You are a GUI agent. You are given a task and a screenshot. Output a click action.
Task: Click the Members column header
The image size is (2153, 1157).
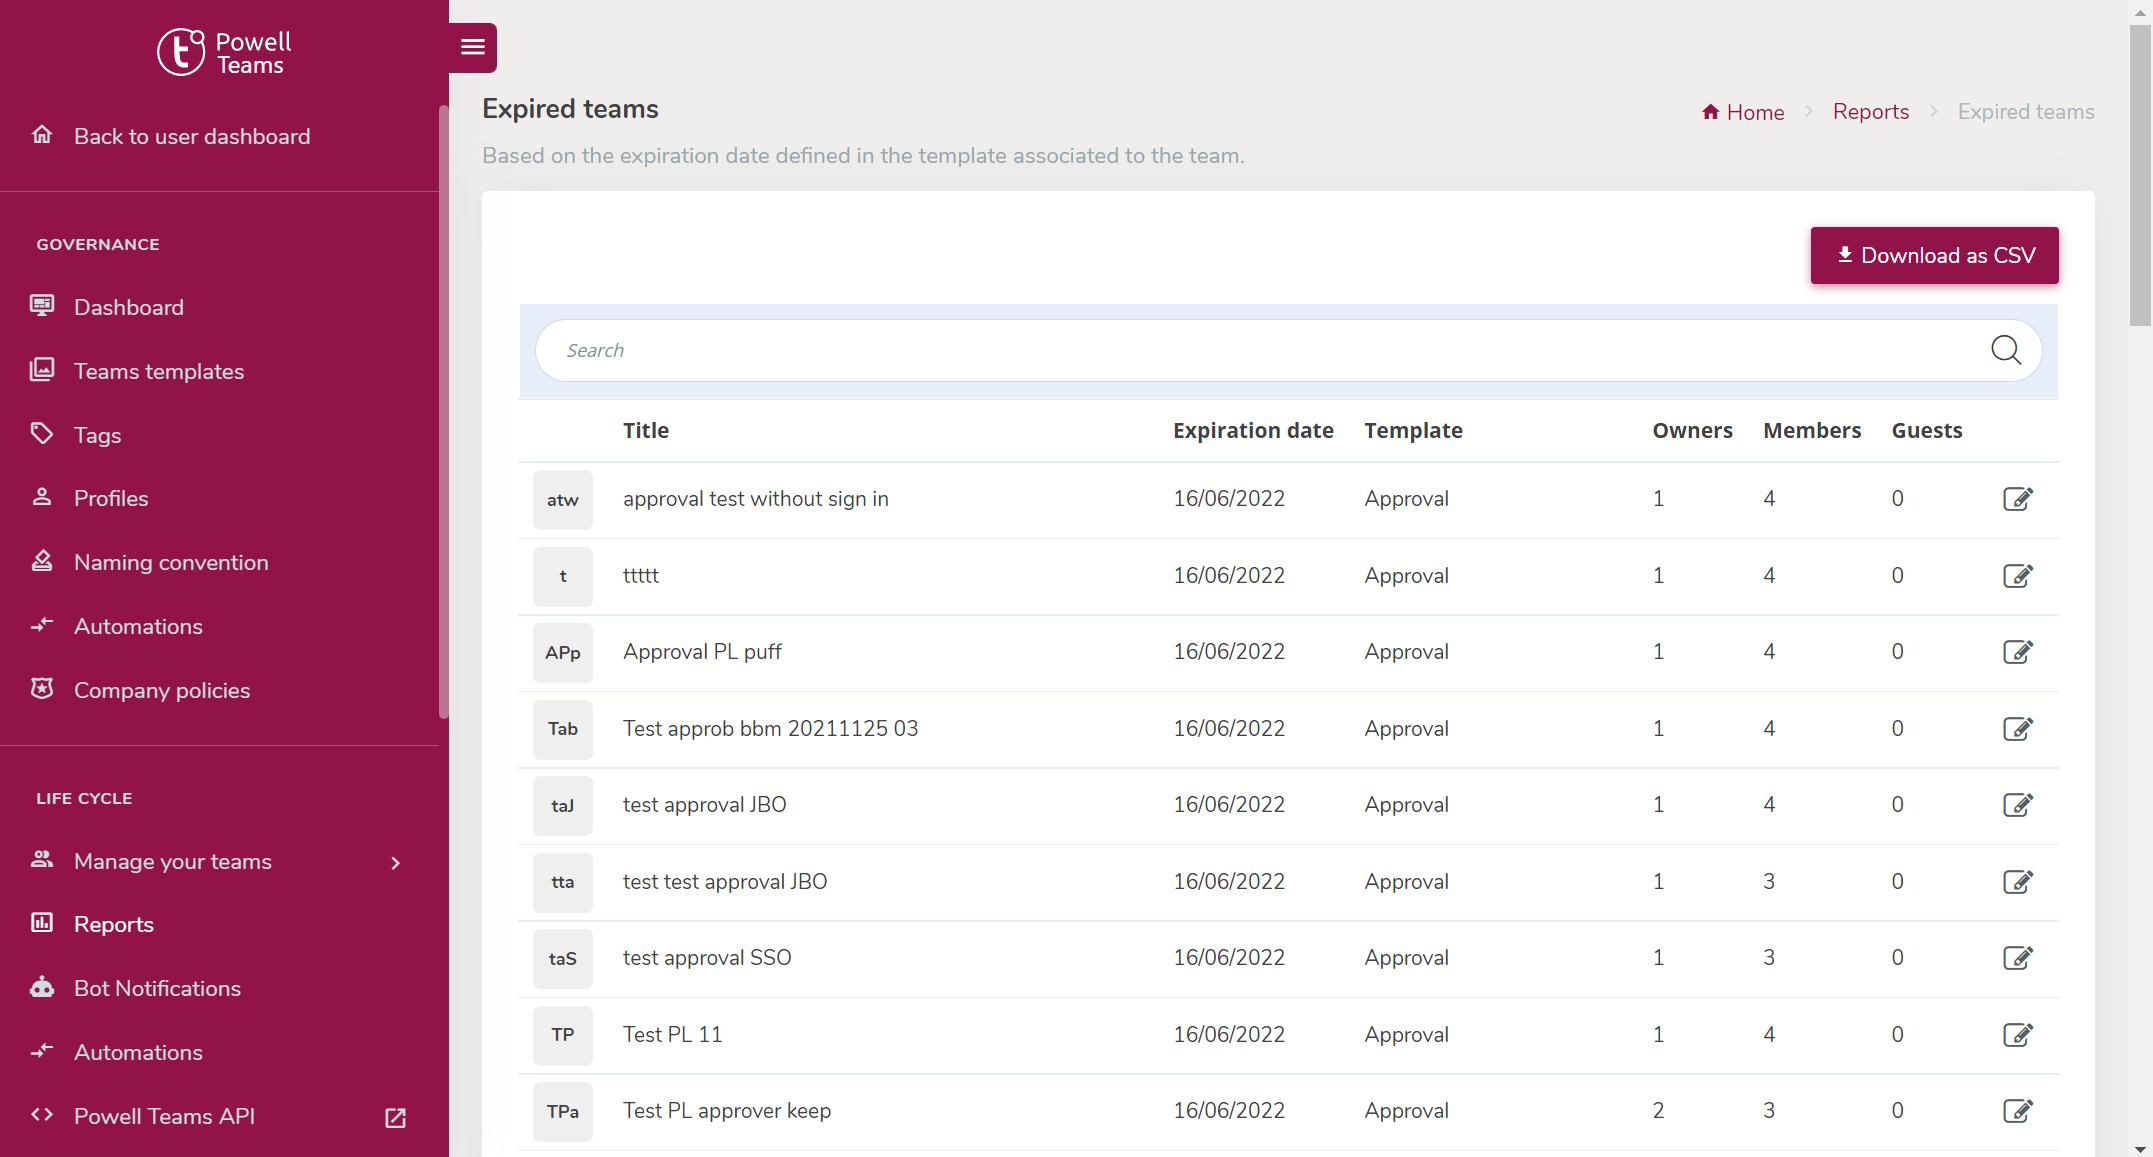[1812, 430]
